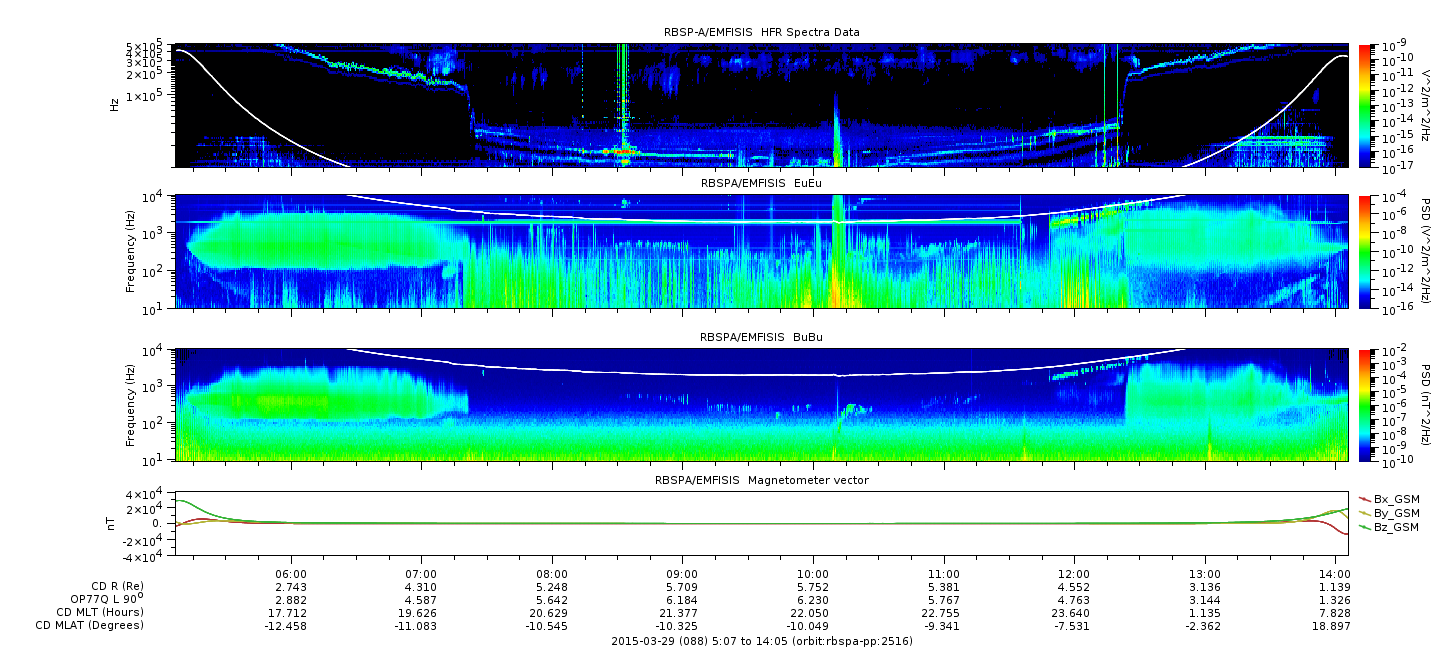Click the BuBu PSD color bar
This screenshot has width=1447, height=658.
click(1365, 405)
